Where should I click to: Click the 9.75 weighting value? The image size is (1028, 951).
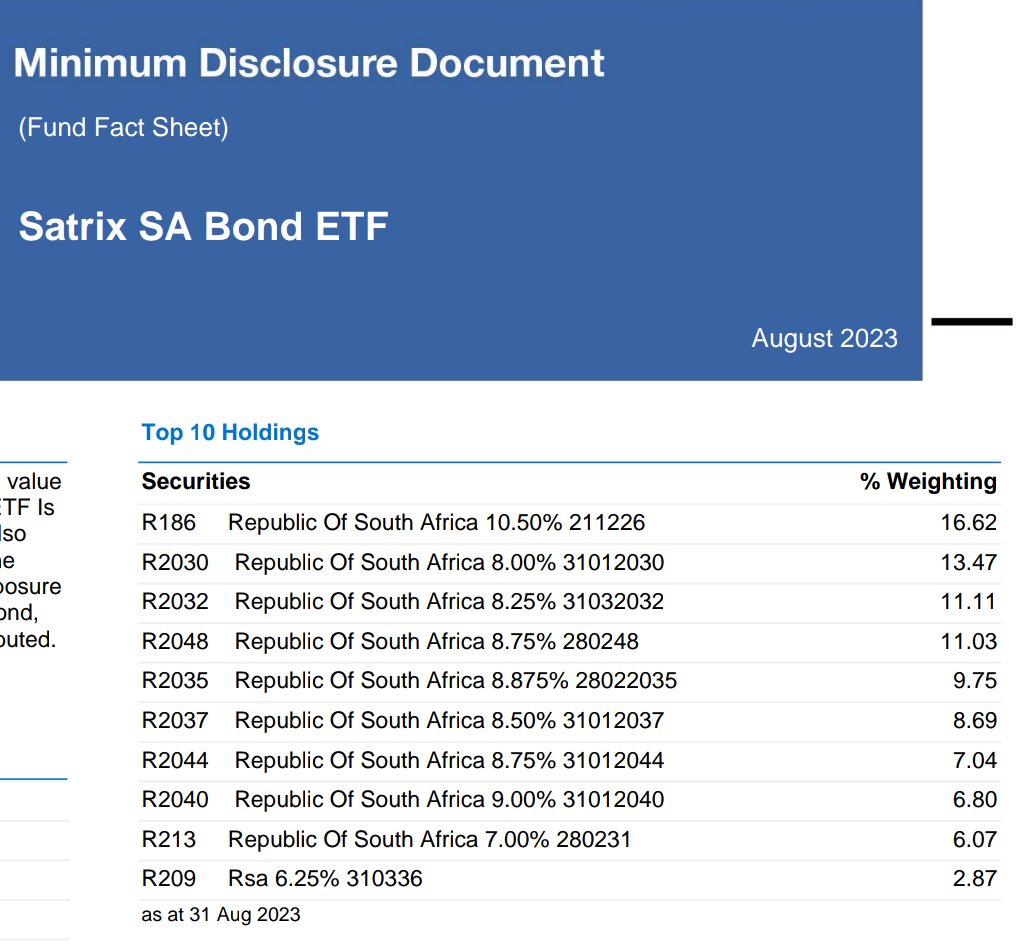coord(975,680)
